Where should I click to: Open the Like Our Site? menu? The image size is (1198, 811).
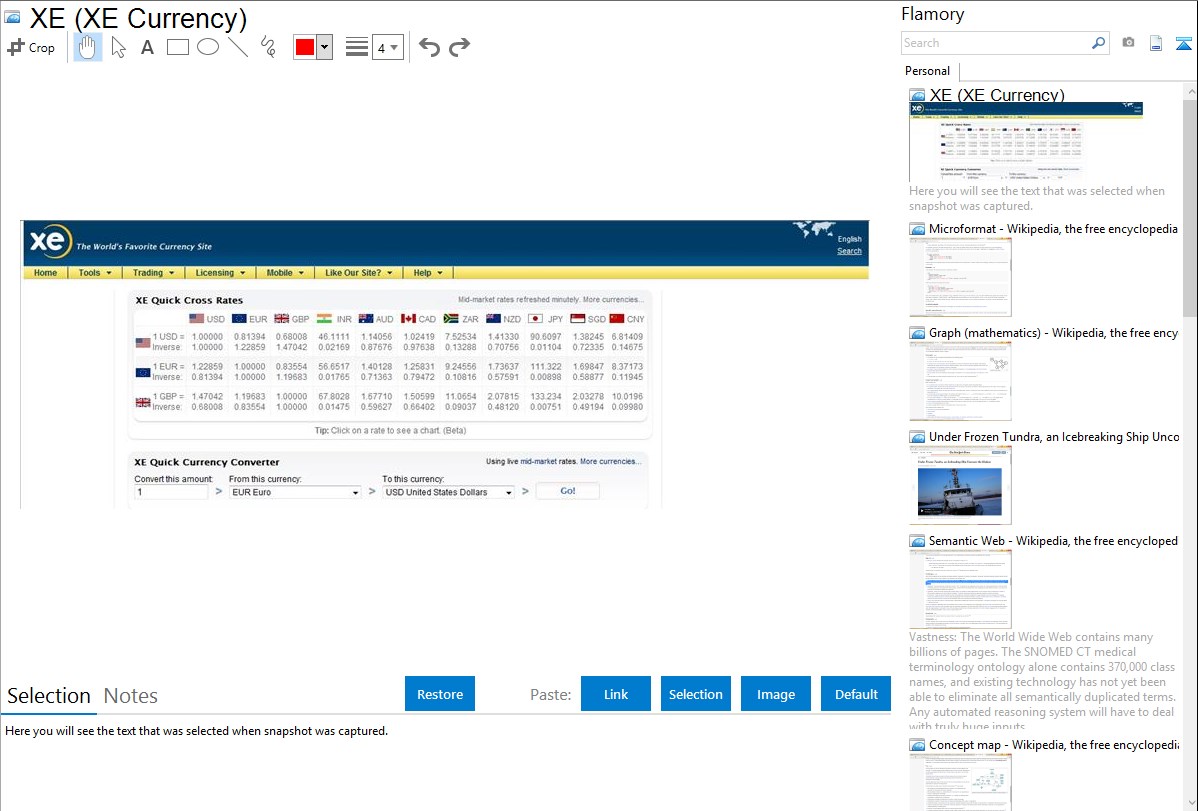pyautogui.click(x=358, y=273)
